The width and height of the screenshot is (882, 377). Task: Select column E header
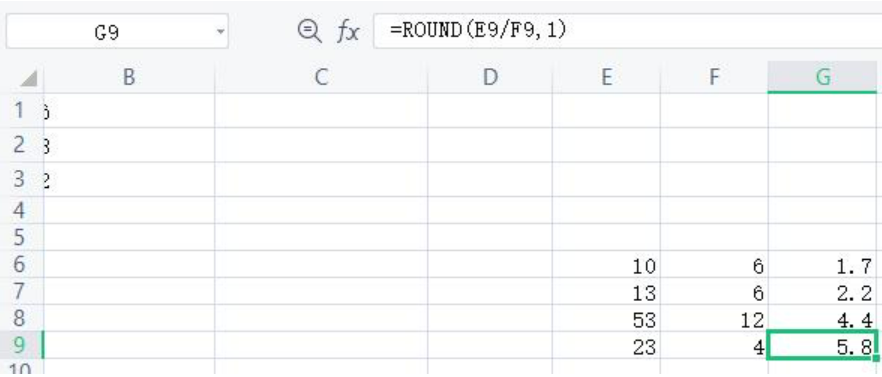[x=606, y=77]
